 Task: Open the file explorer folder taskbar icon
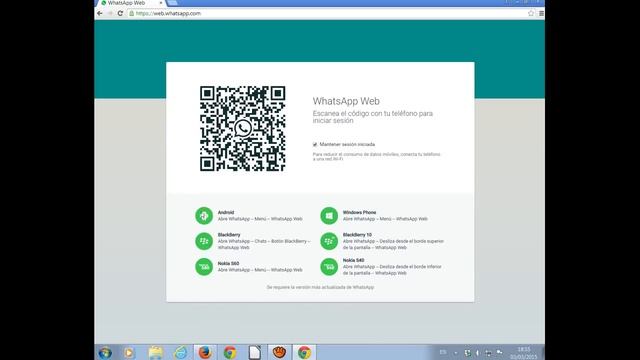[x=156, y=352]
